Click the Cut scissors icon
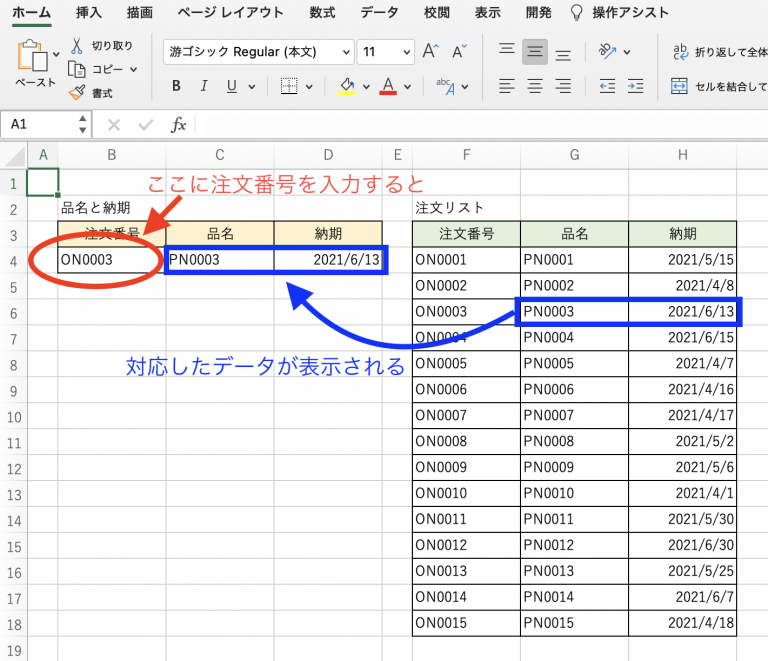The image size is (768, 661). 76,46
